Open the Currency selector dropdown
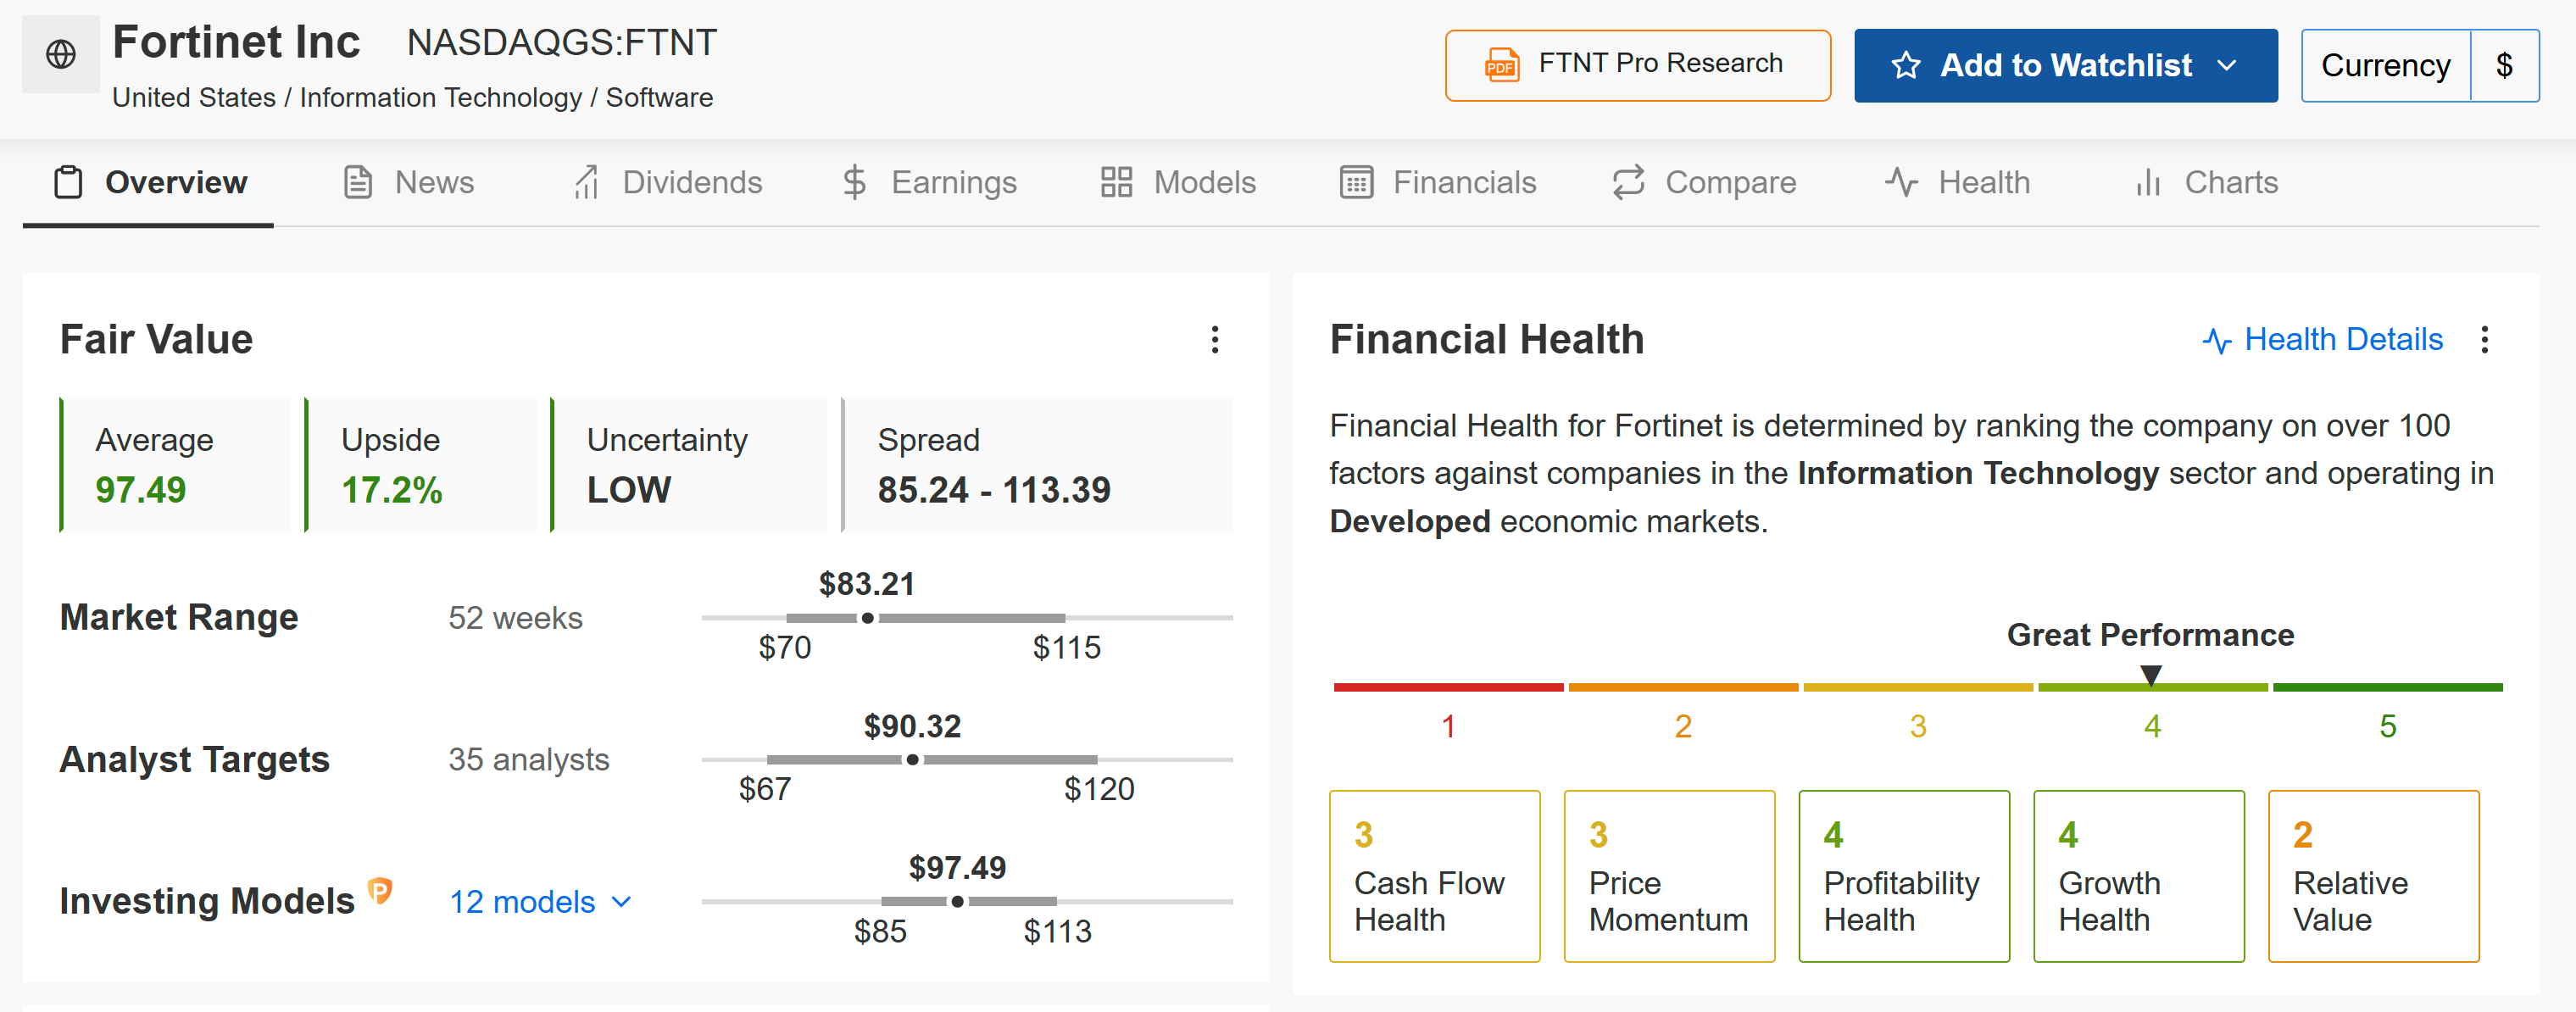This screenshot has height=1012, width=2576. (2419, 66)
